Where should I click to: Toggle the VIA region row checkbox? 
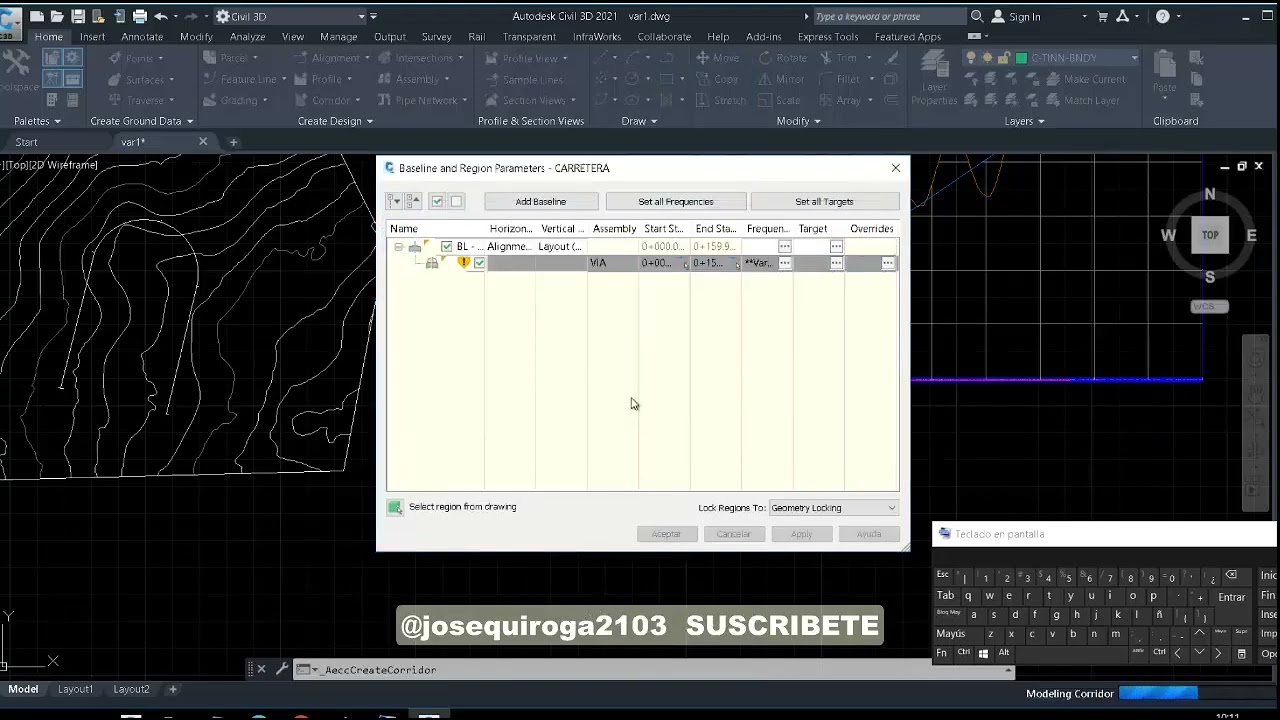point(480,263)
